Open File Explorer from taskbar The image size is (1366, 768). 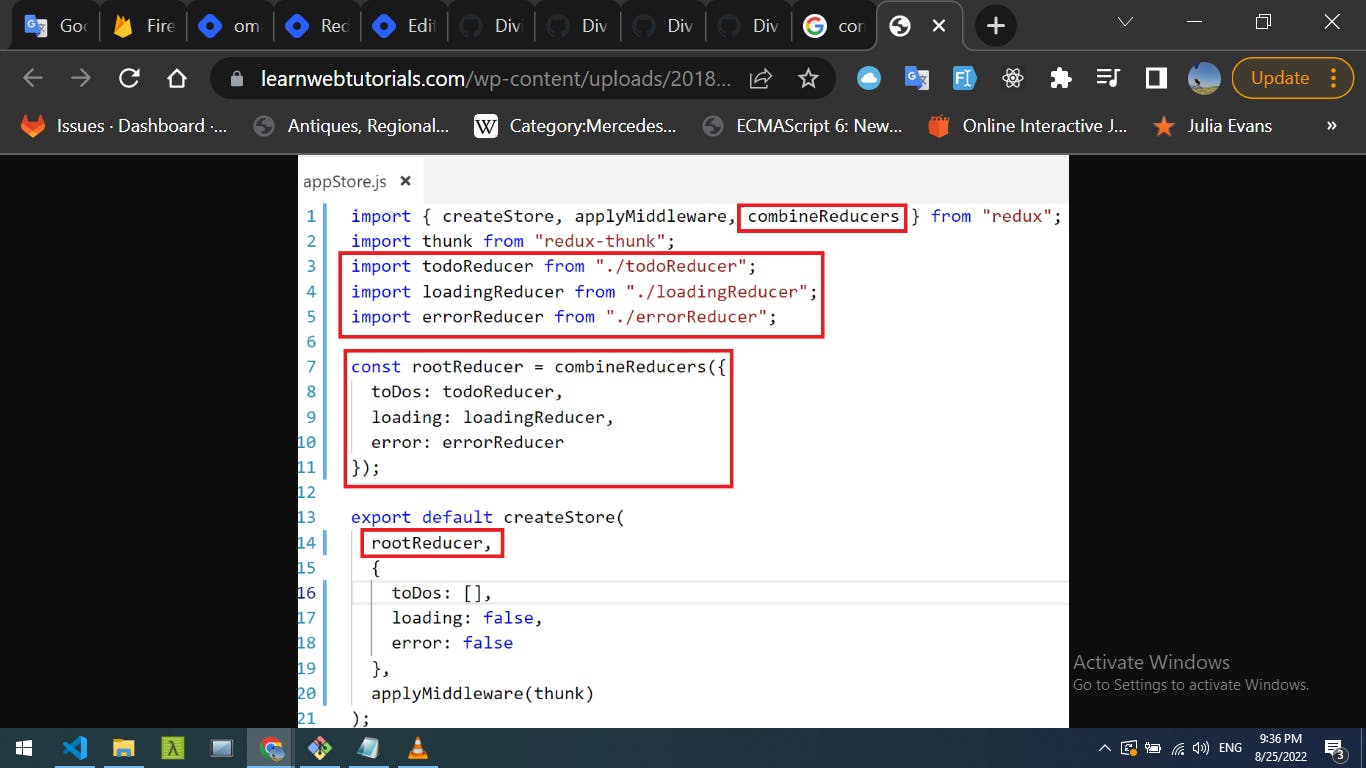[x=123, y=748]
